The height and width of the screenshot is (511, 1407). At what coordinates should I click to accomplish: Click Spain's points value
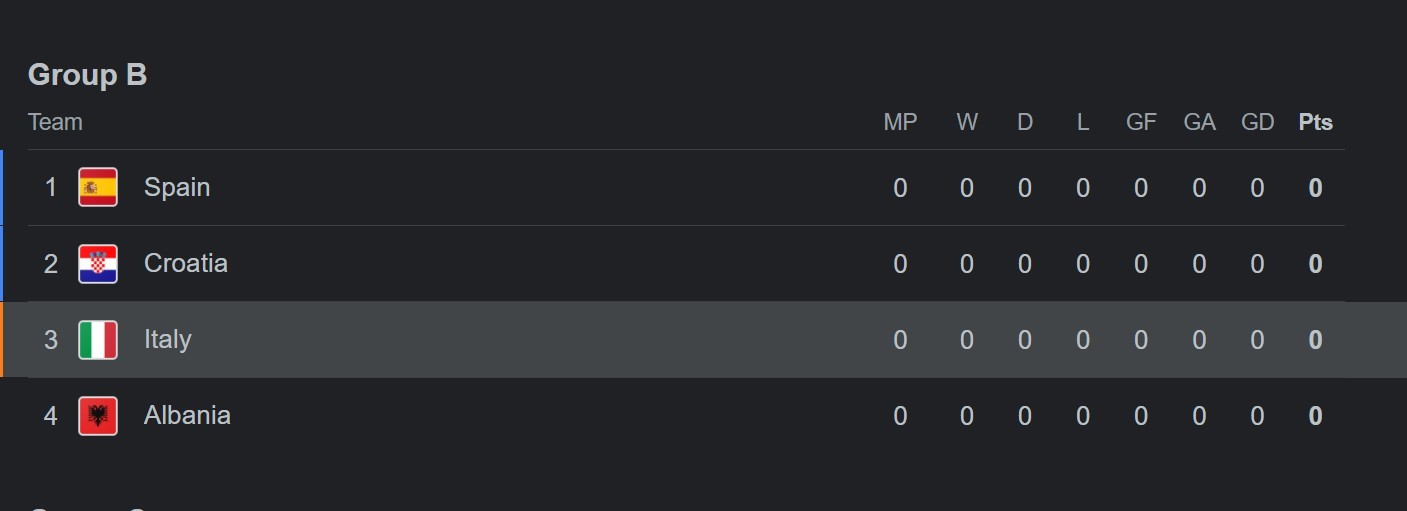point(1316,188)
